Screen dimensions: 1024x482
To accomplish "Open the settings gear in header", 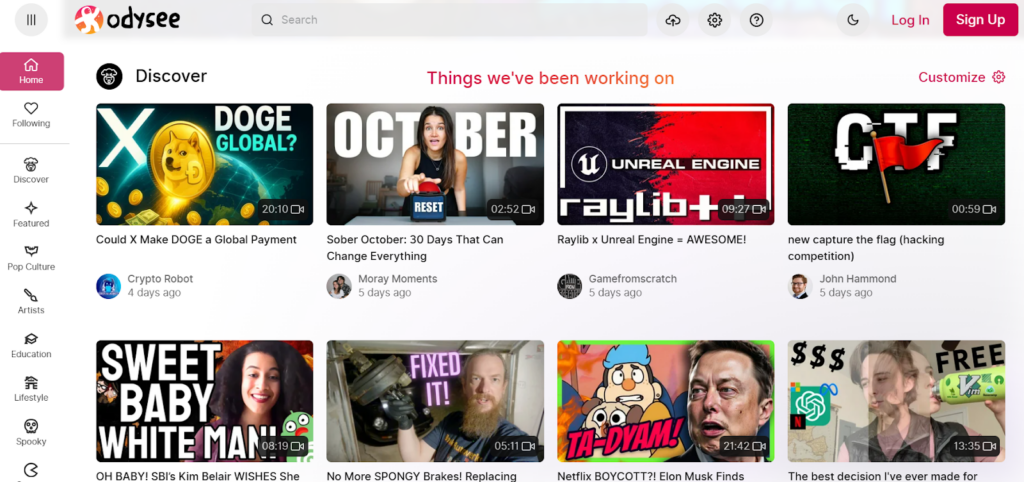I will tap(714, 20).
